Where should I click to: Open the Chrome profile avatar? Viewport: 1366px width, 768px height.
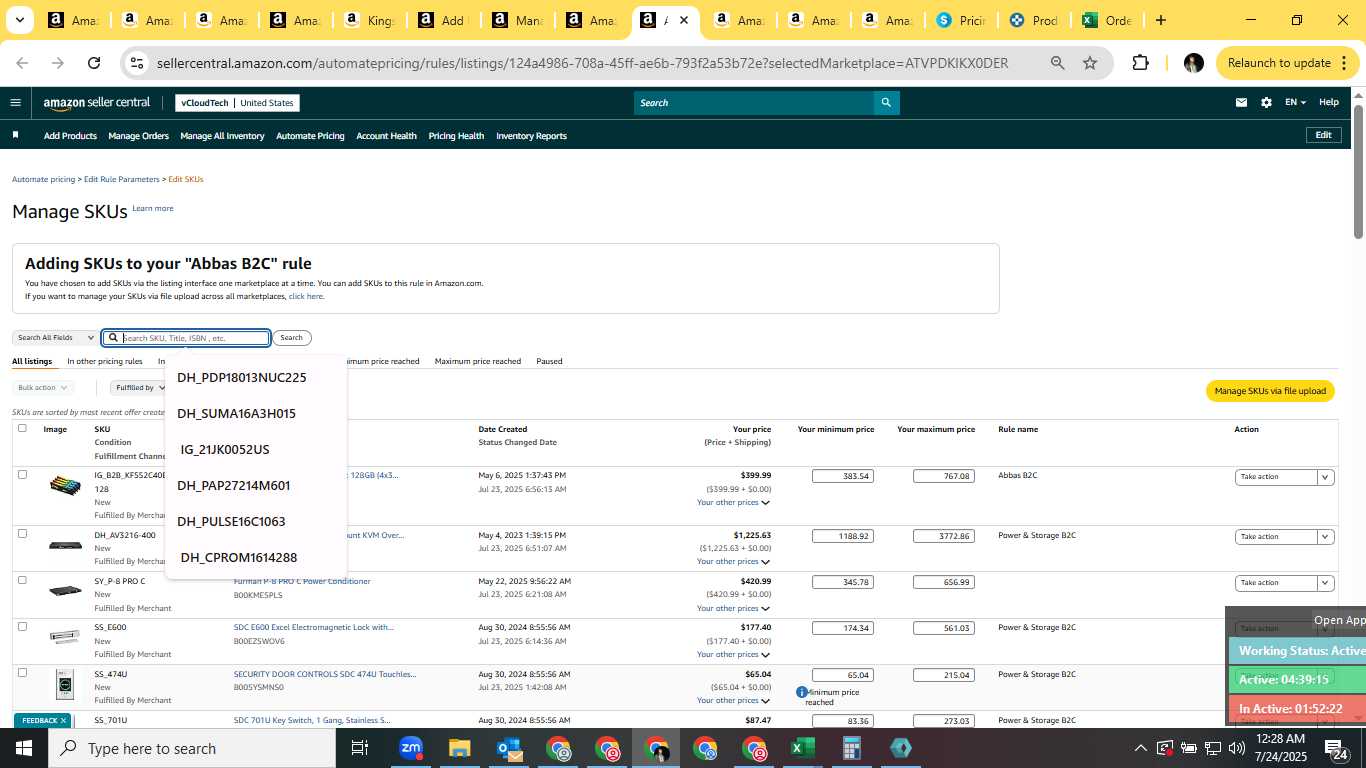click(1193, 63)
